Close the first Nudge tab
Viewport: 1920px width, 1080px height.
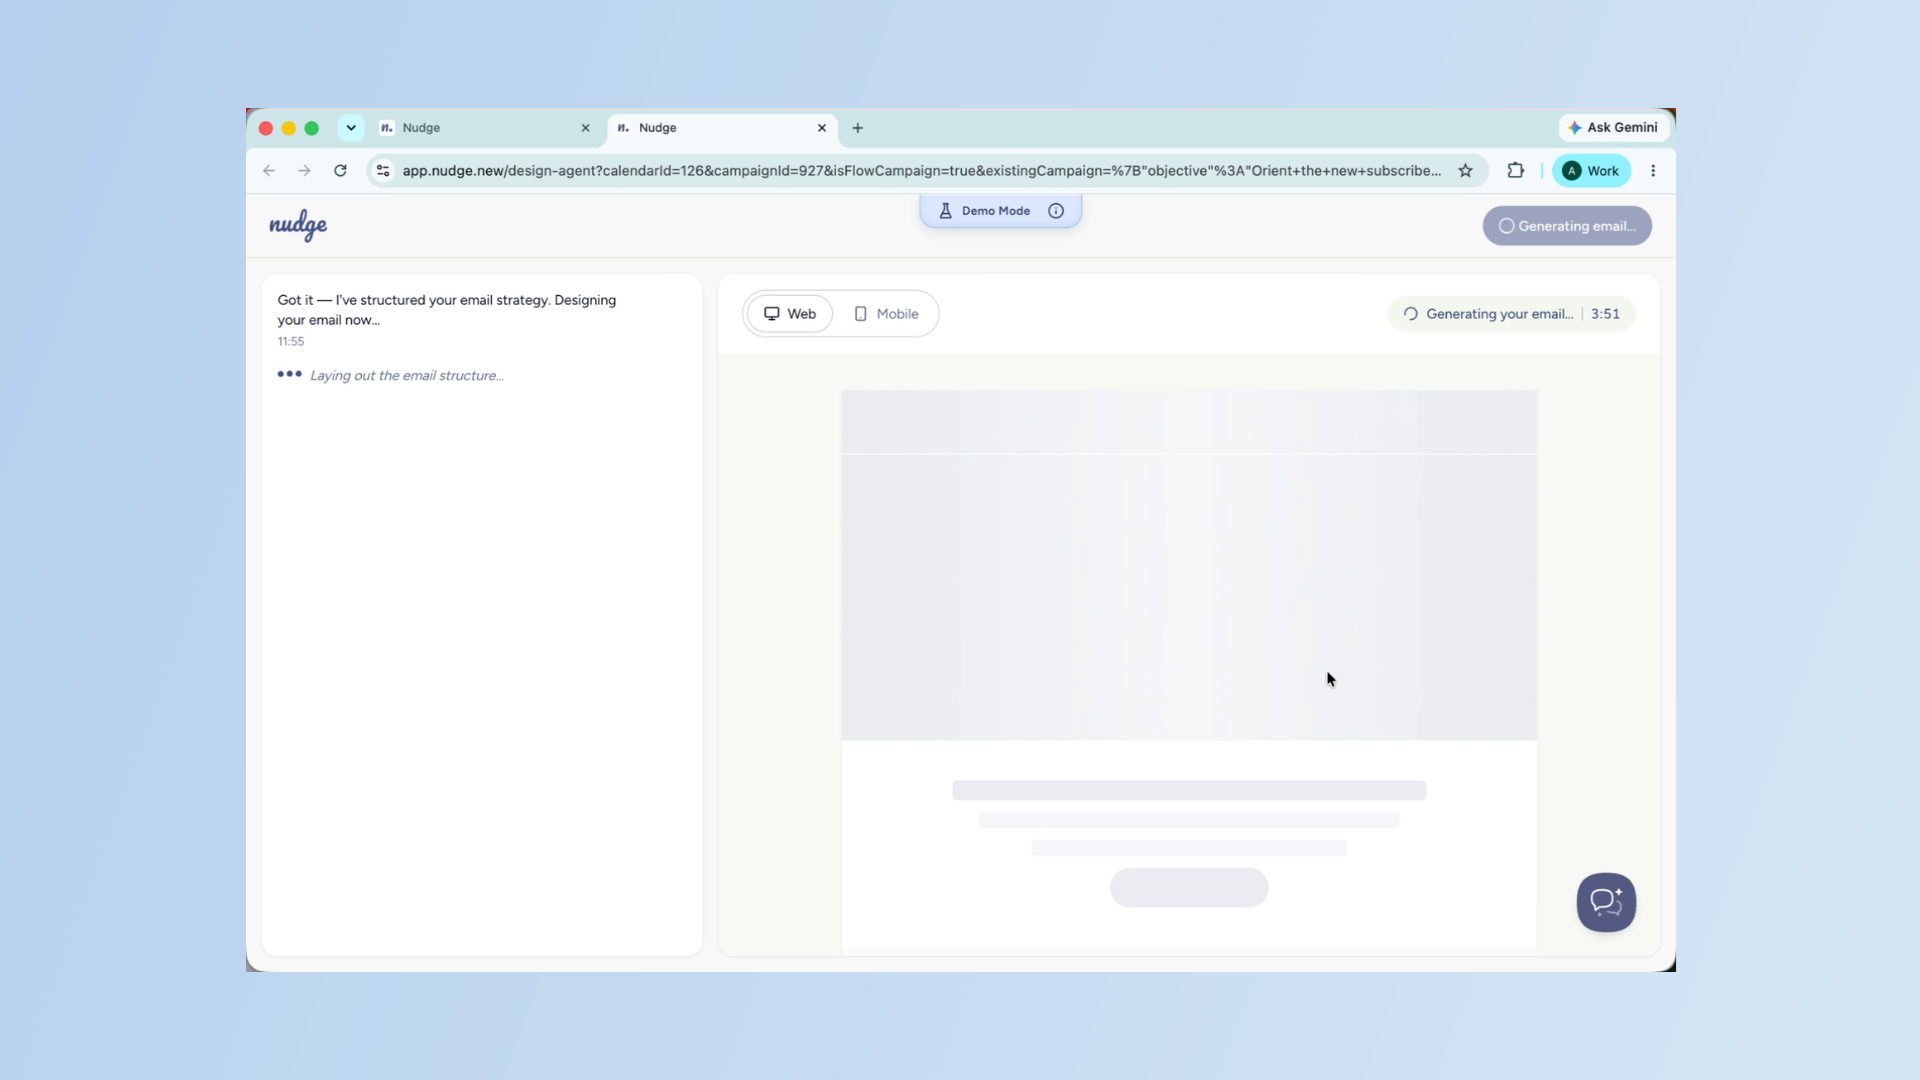tap(586, 128)
